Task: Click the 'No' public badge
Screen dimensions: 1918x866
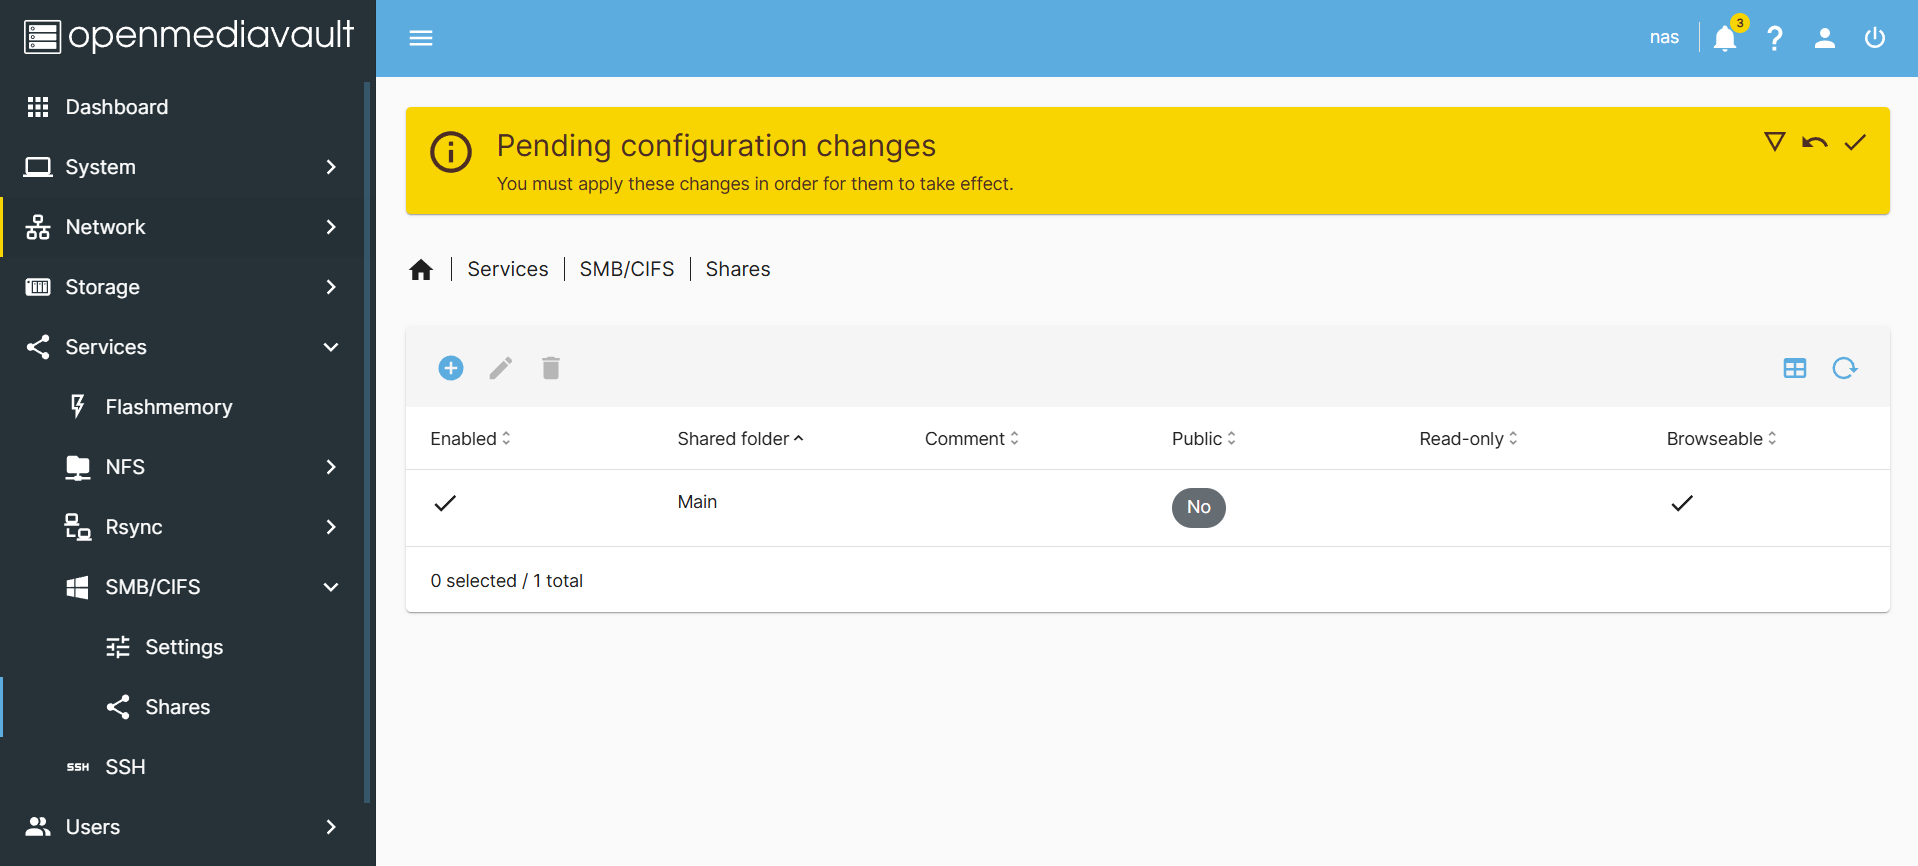Action: pyautogui.click(x=1199, y=507)
